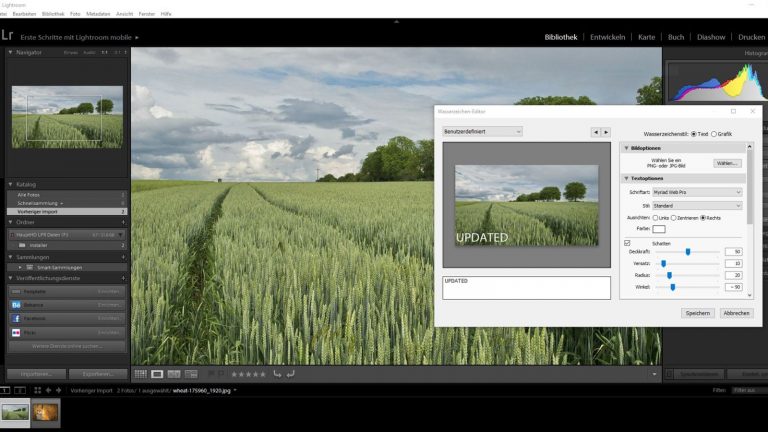Toggle the Schatten checkbox

click(x=627, y=243)
